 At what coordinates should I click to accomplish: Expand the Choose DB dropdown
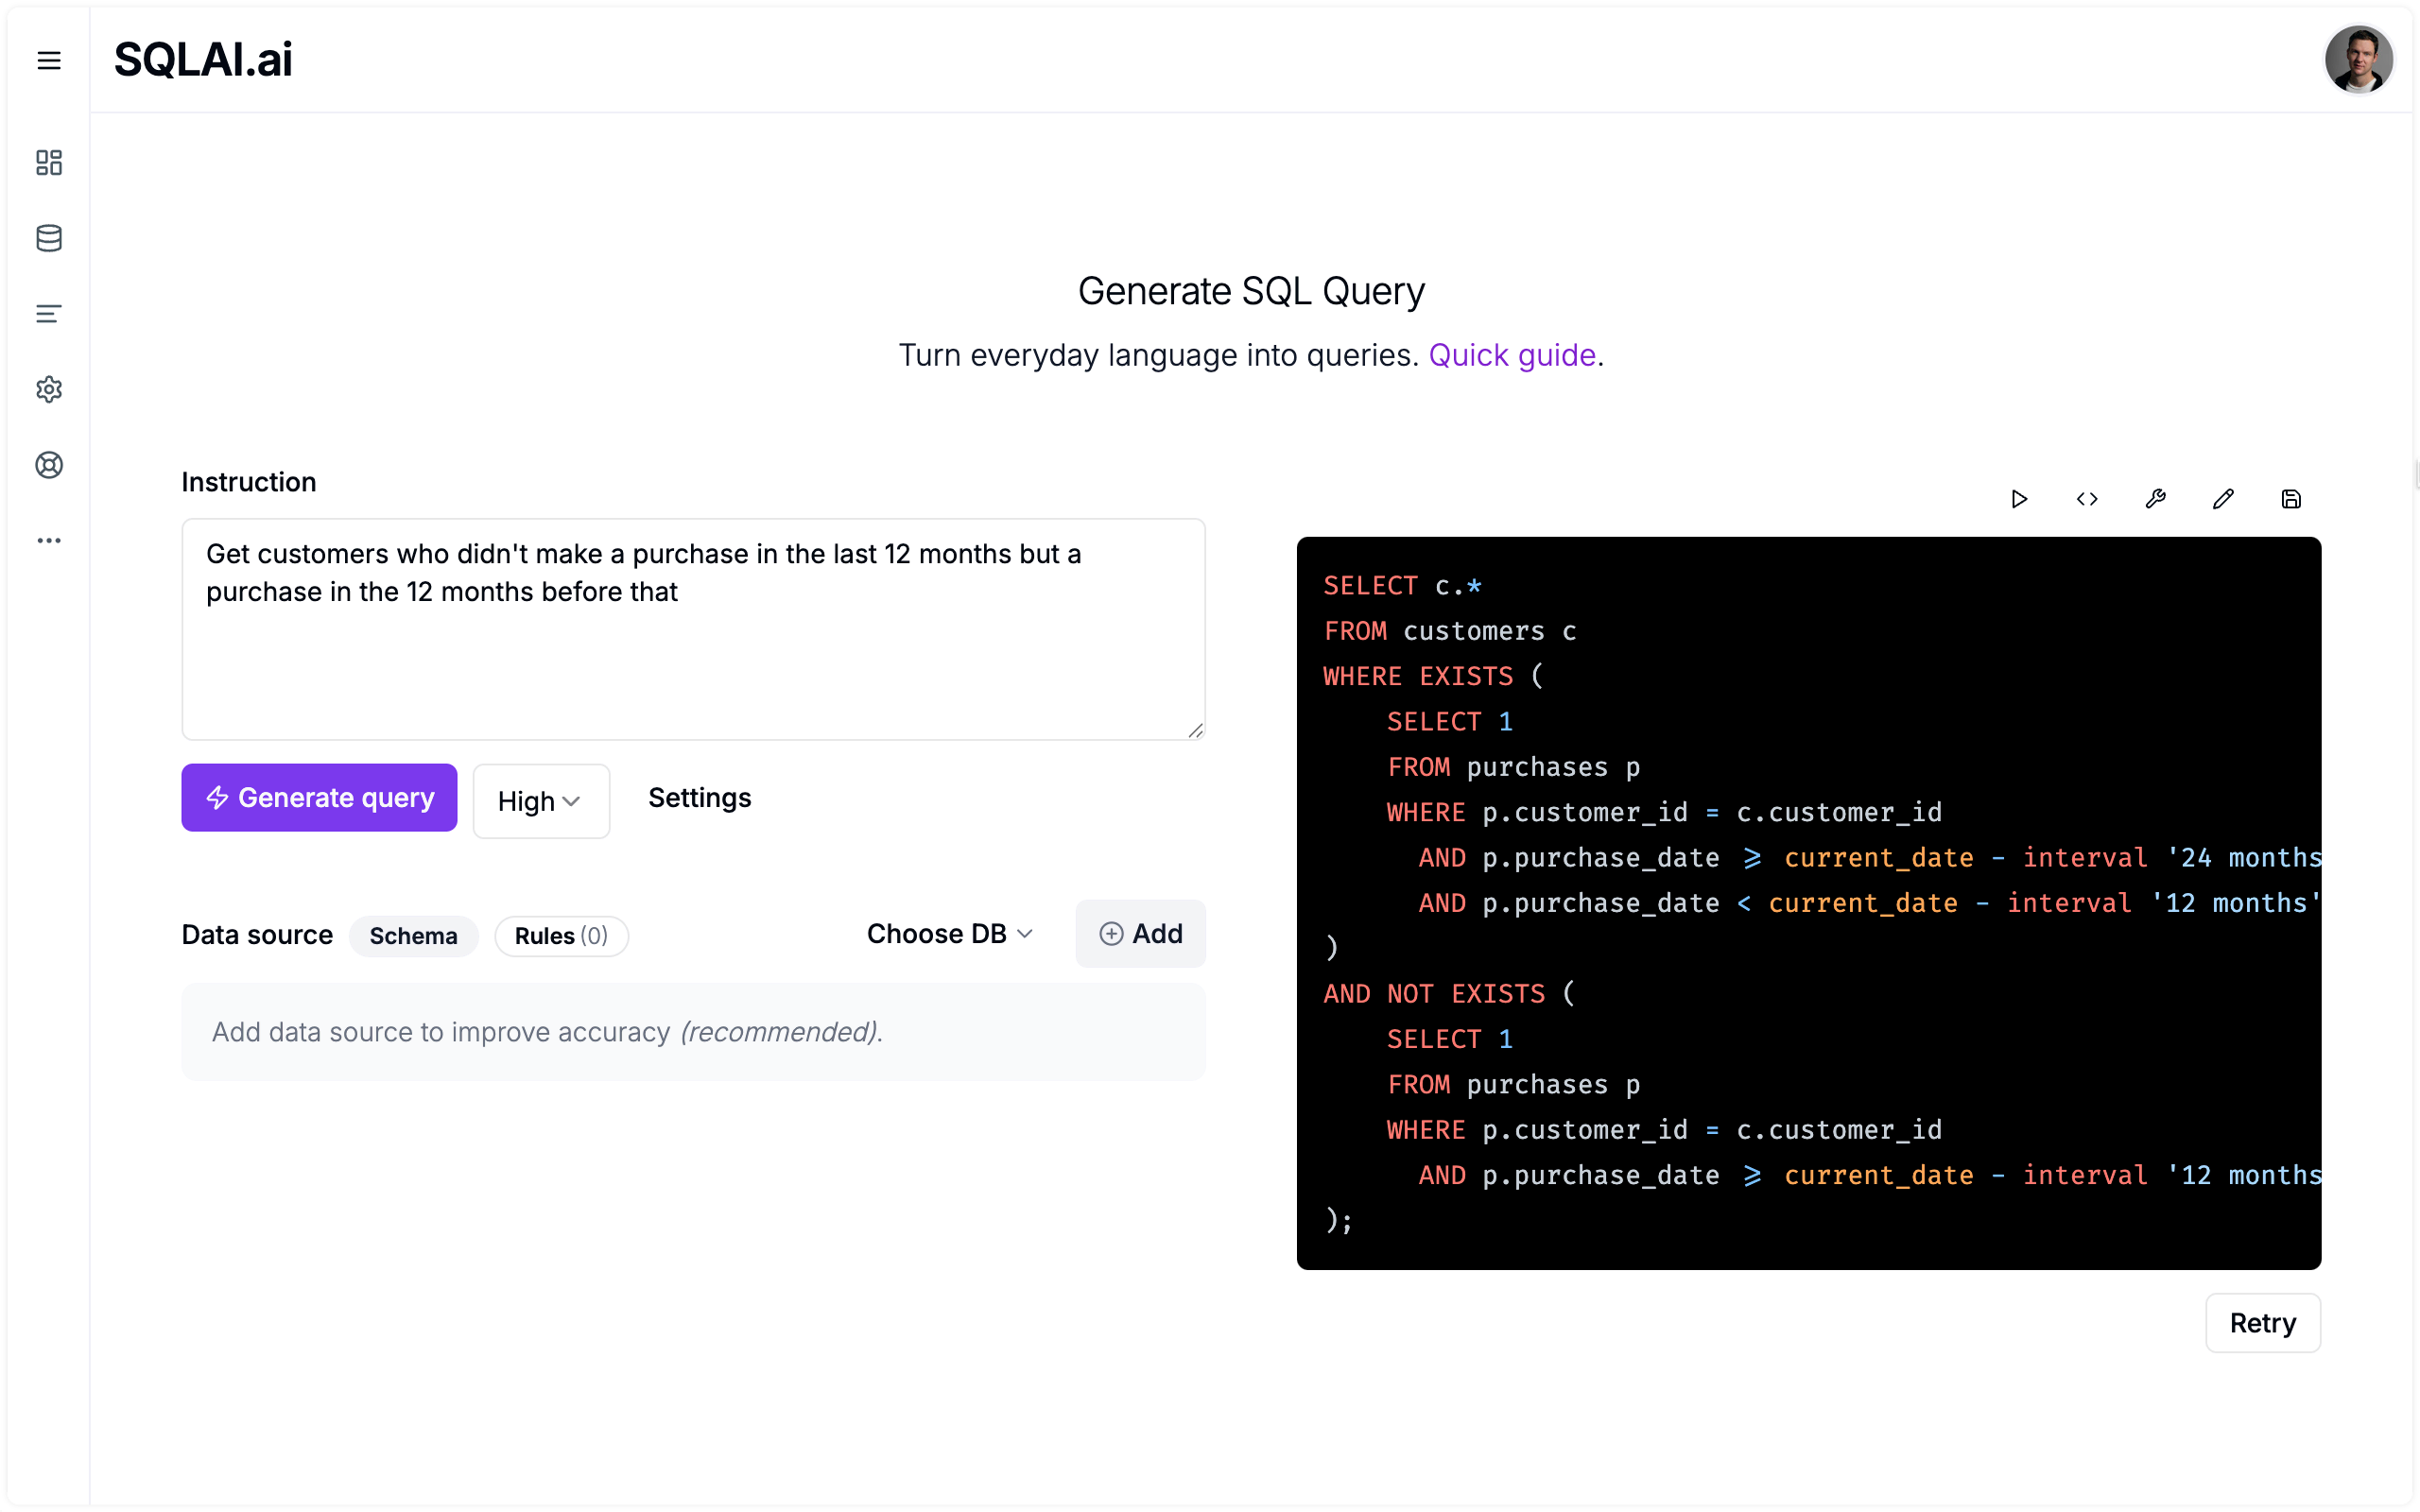(948, 933)
